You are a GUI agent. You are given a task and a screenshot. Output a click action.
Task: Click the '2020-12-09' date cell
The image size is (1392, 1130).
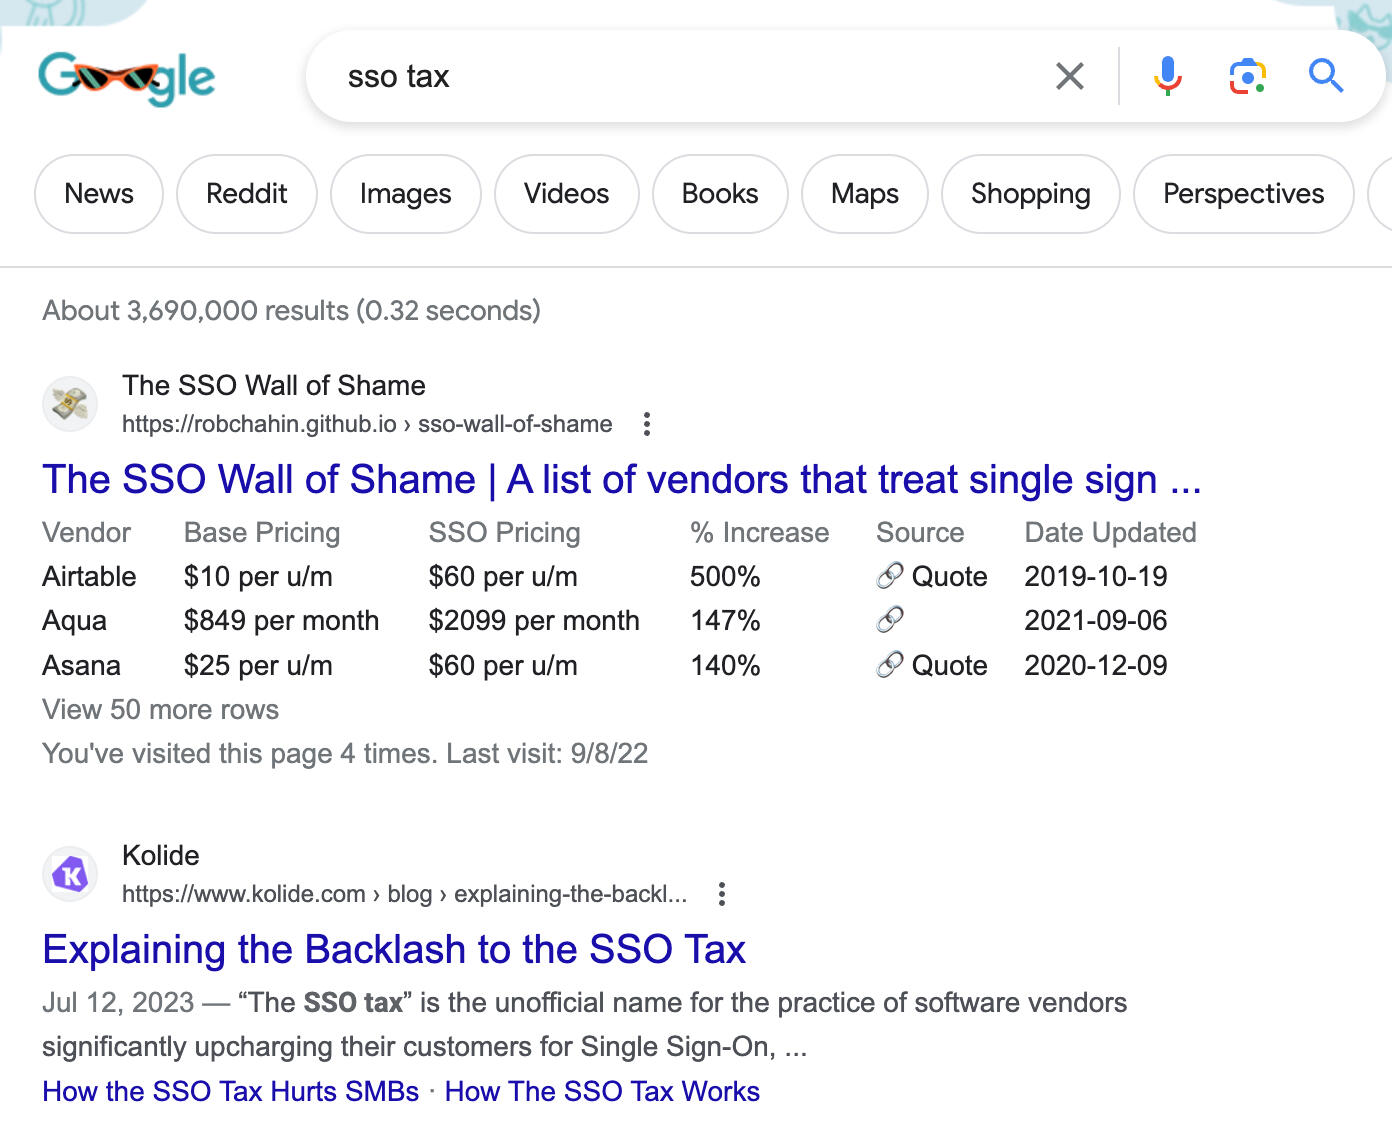[1096, 665]
